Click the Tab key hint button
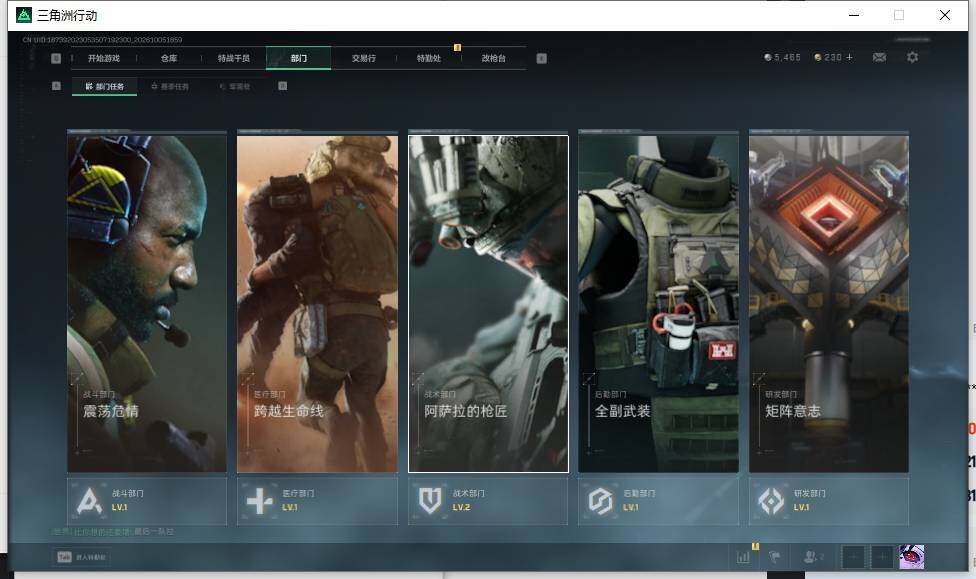 pos(64,557)
